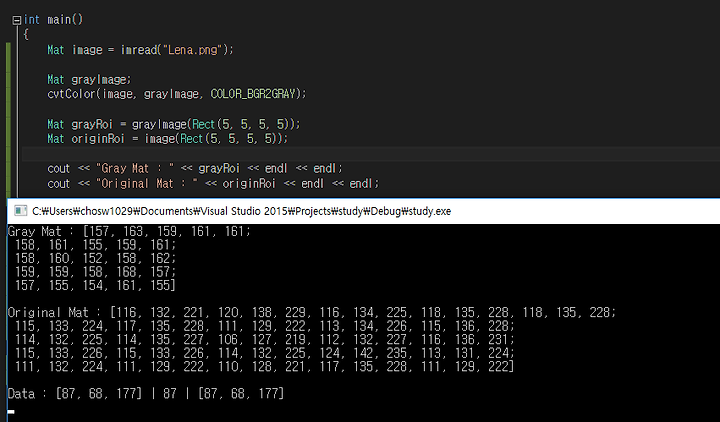This screenshot has width=720, height=422.
Task: Click the cout "Gray Mat : " line
Action: (195, 169)
